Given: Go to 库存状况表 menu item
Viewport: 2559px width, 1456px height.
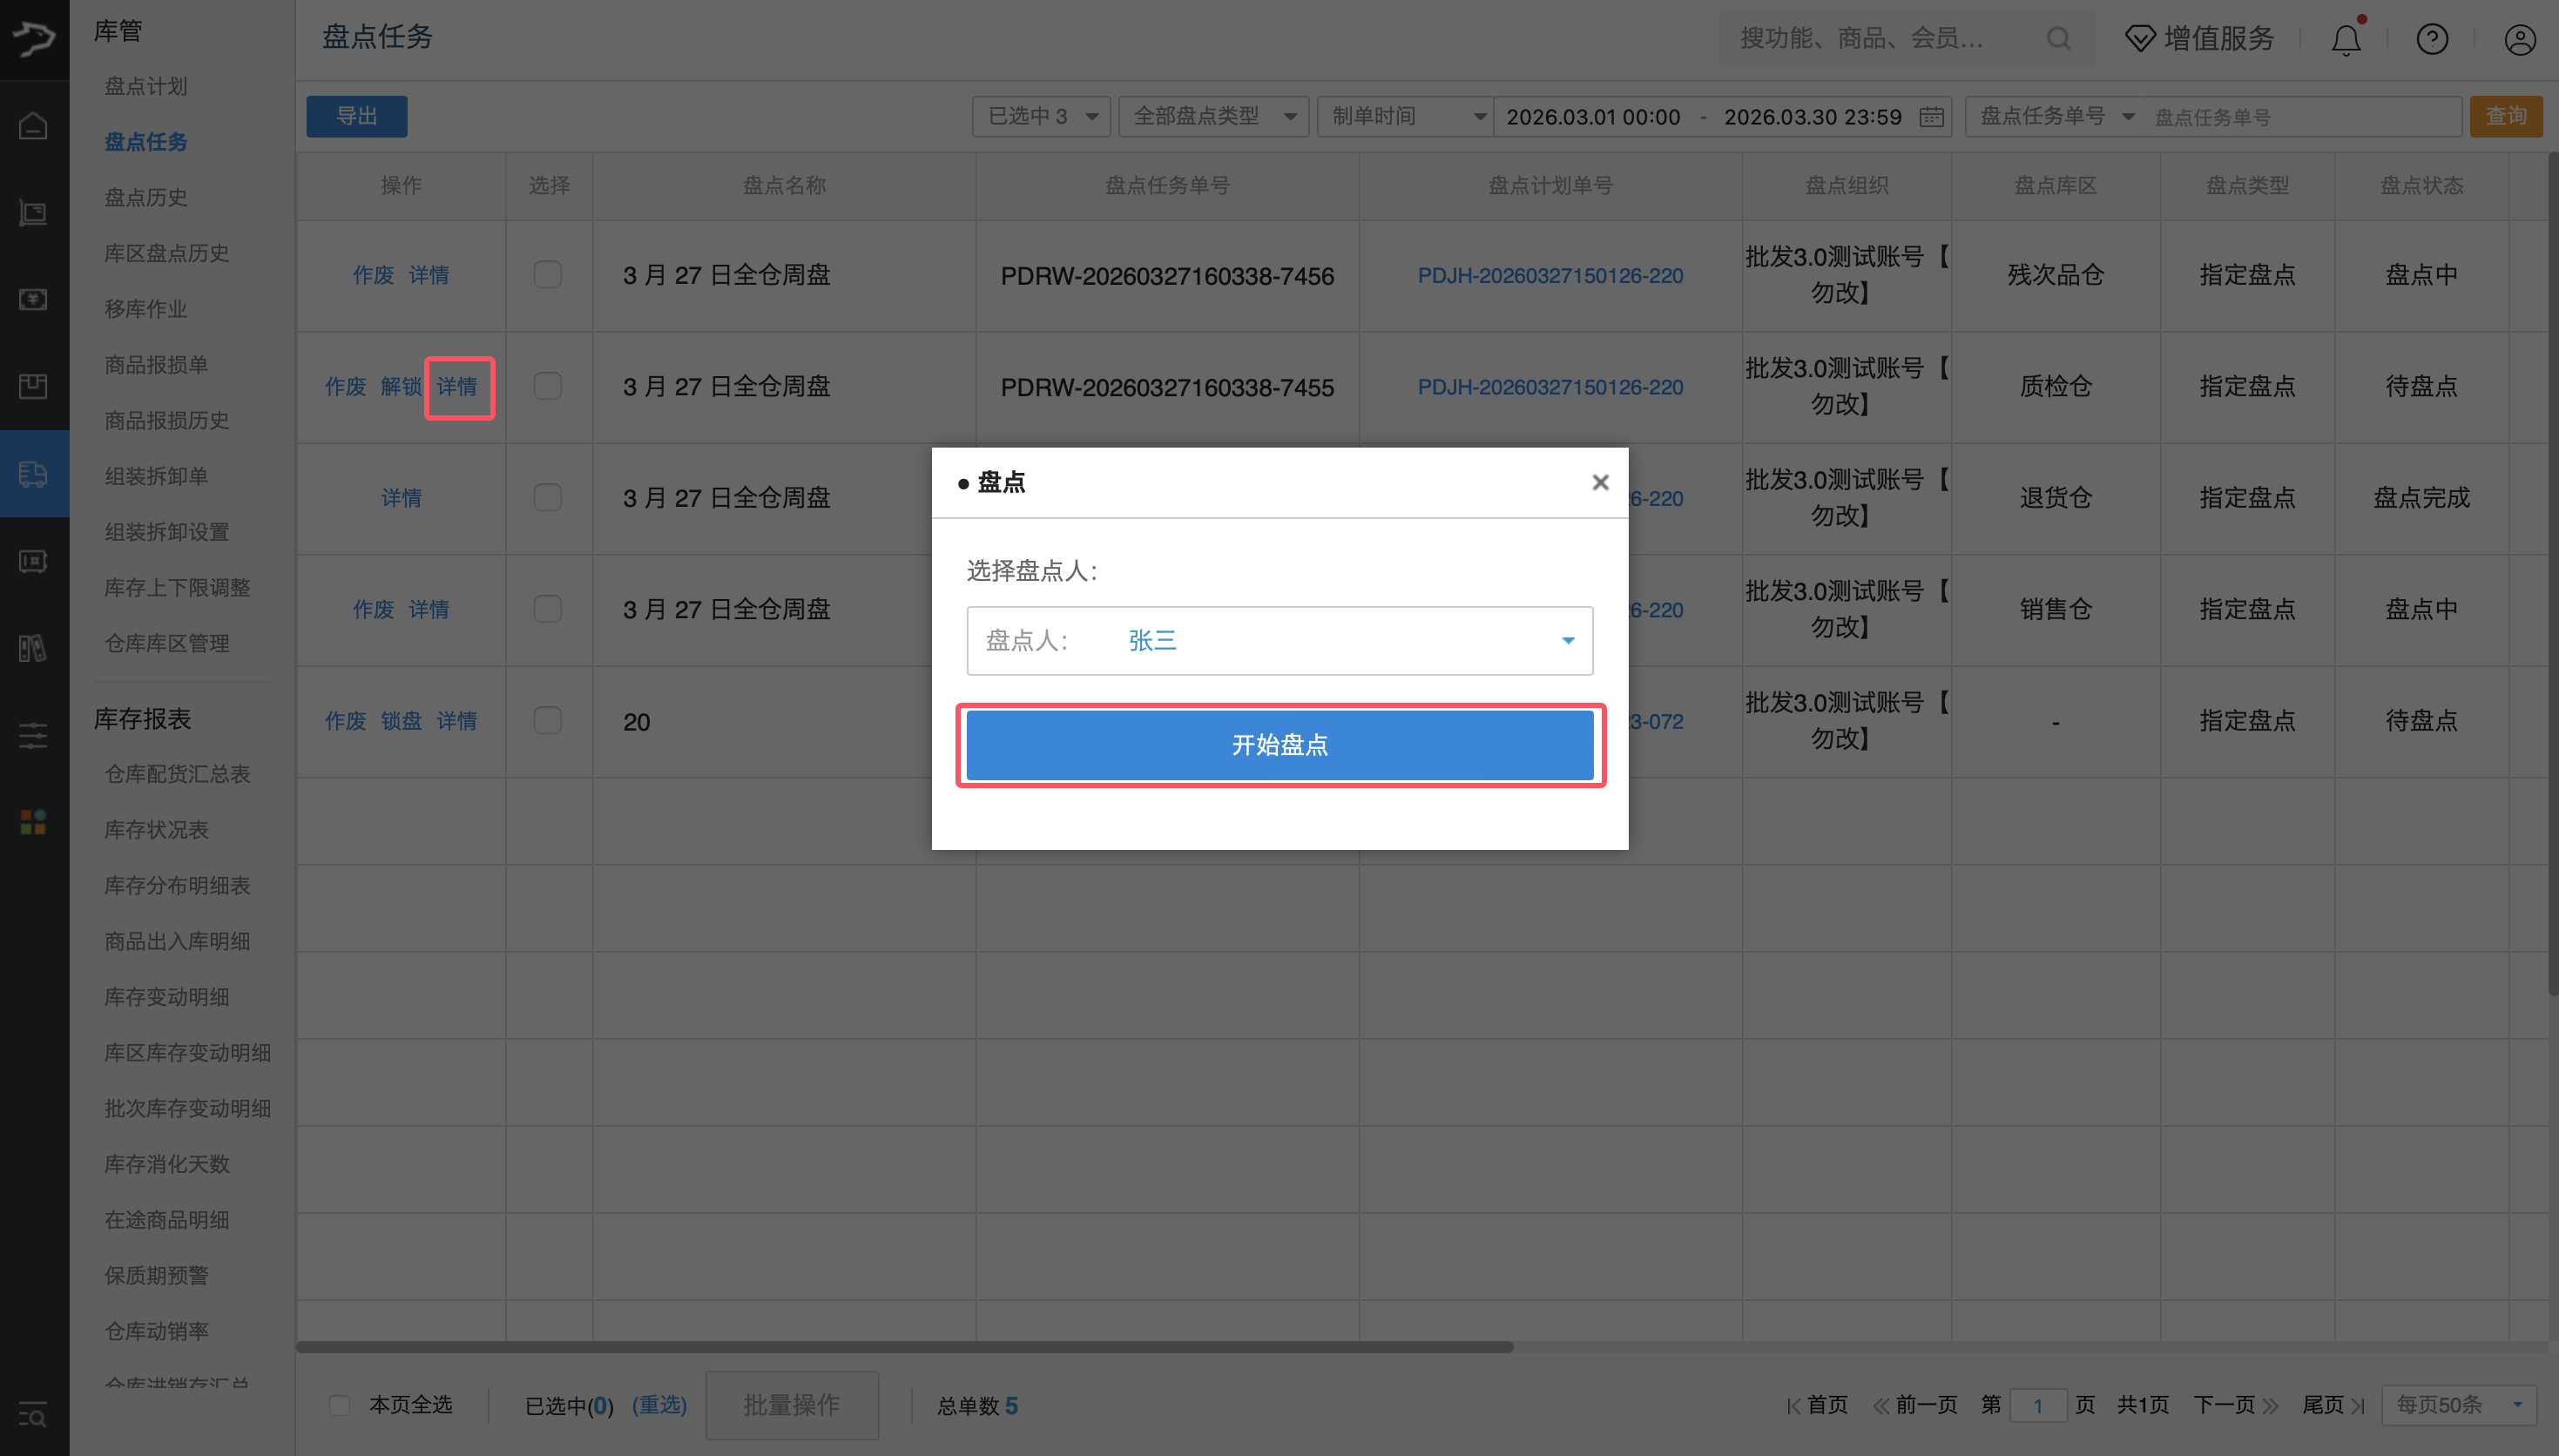Looking at the screenshot, I should 156,830.
